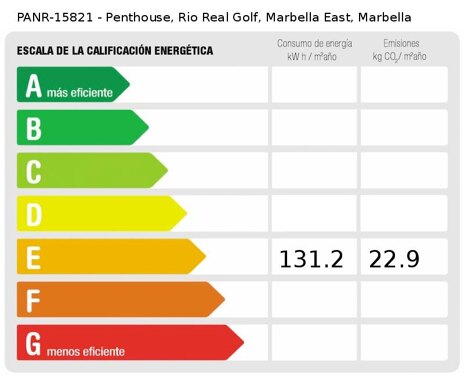The image size is (464, 377).
Task: Click the 'menos eficiente' label
Action: pyautogui.click(x=86, y=351)
